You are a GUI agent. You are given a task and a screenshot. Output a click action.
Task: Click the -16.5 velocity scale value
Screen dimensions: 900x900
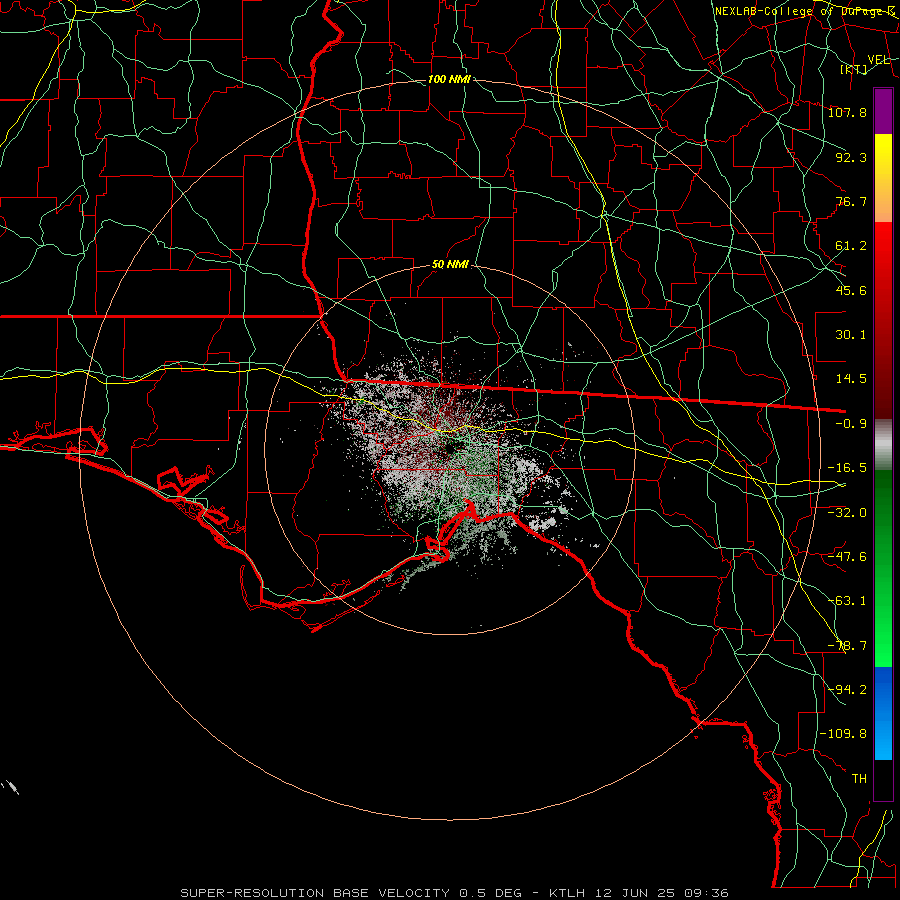(847, 468)
